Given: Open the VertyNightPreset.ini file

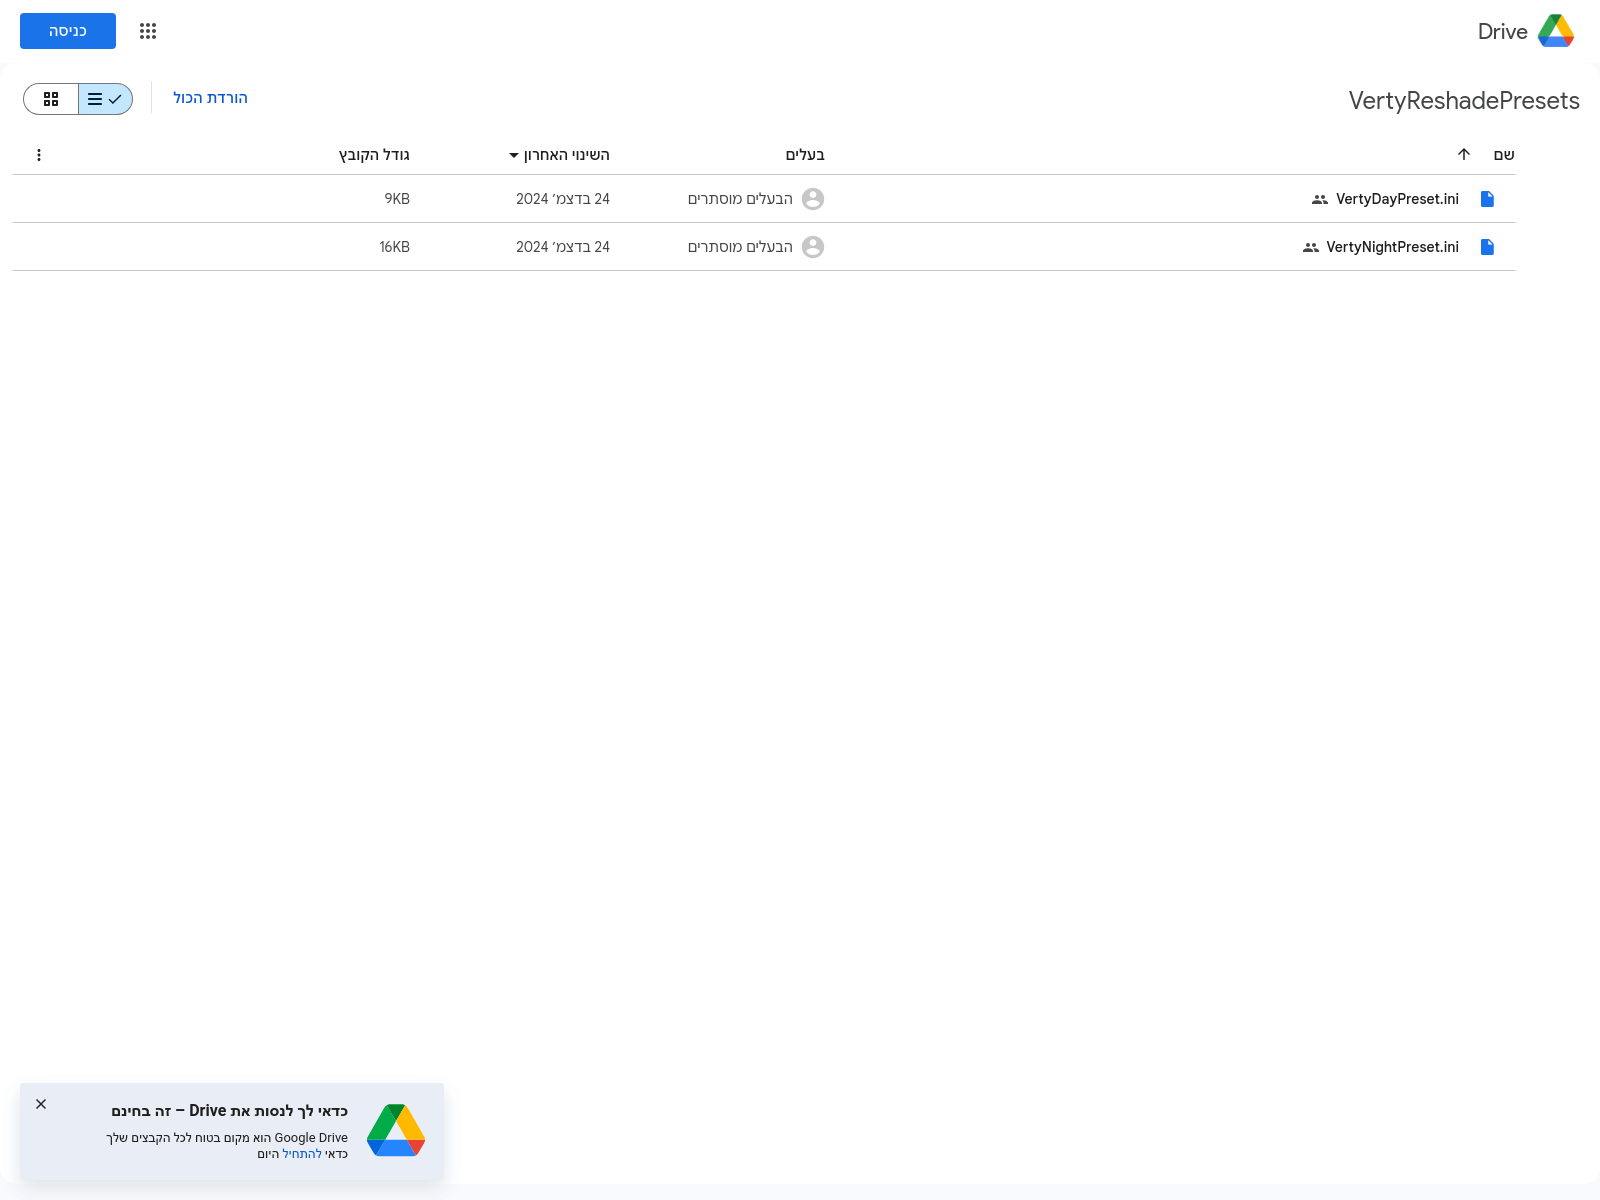Looking at the screenshot, I should pos(1392,247).
